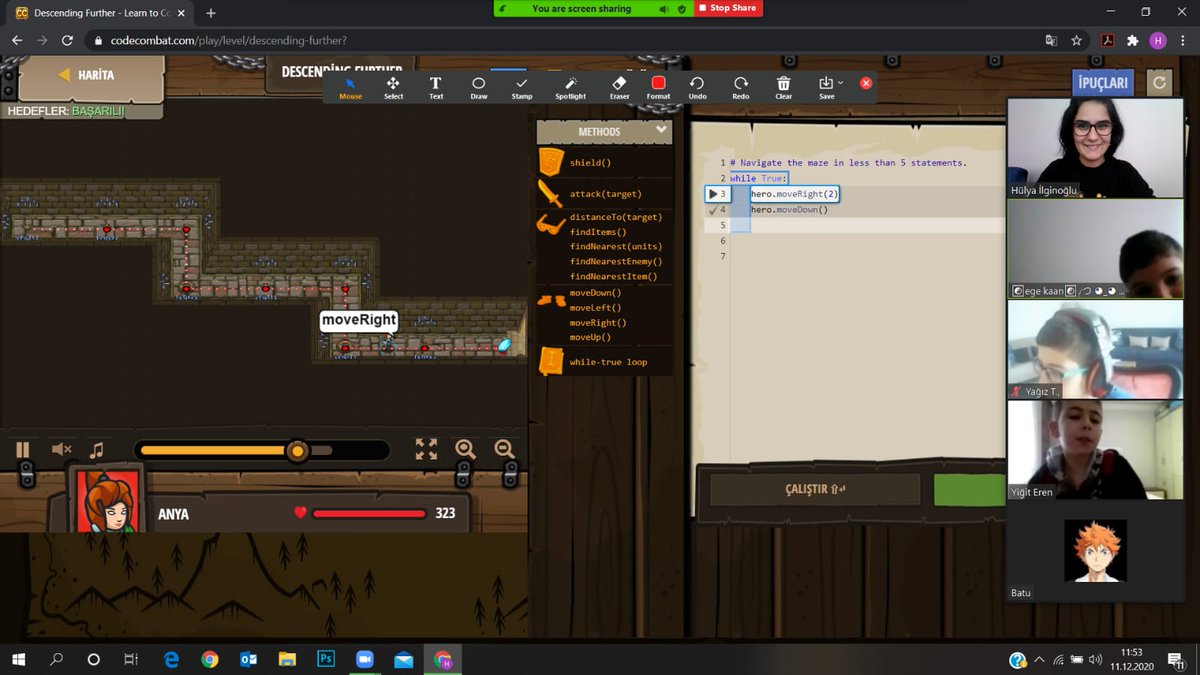
Task: Clear all annotations with trash icon
Action: [784, 88]
